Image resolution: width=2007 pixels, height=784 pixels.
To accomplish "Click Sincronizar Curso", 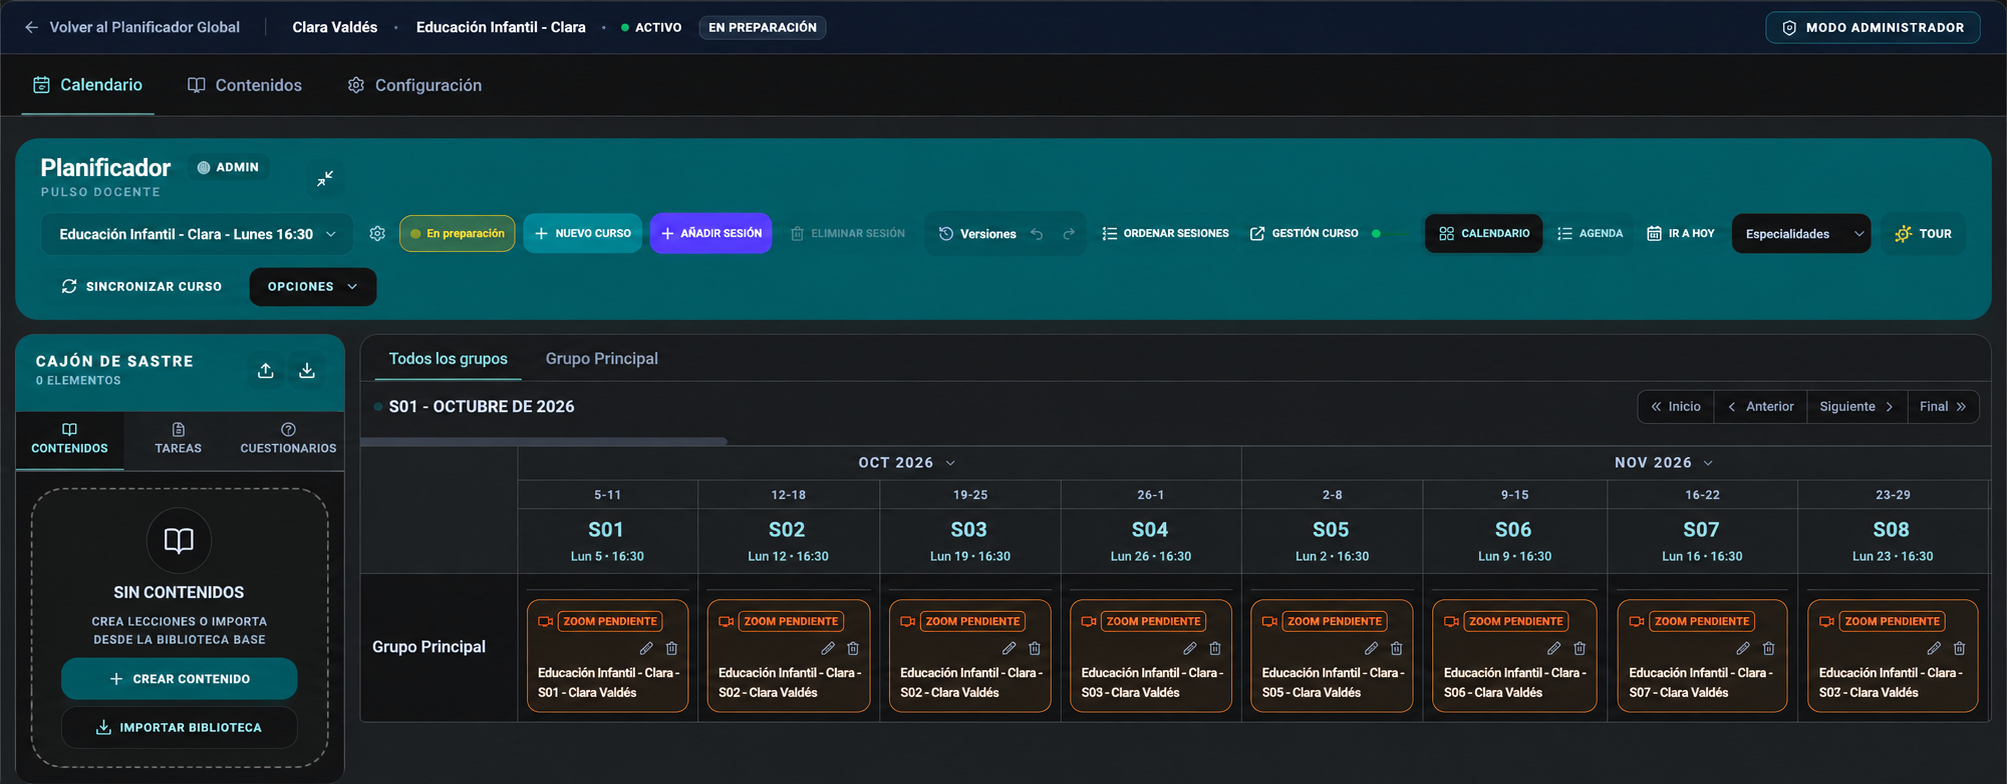I will 142,287.
